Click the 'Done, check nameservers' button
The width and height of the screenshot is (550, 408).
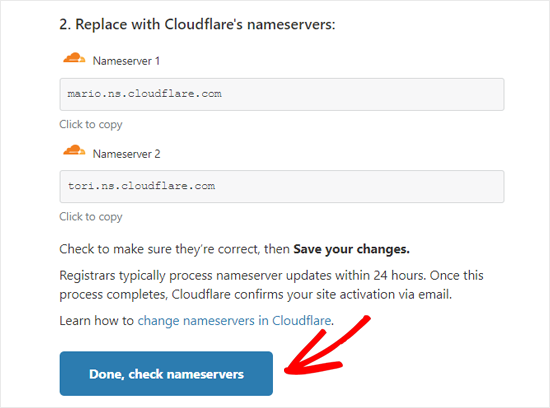tap(166, 374)
